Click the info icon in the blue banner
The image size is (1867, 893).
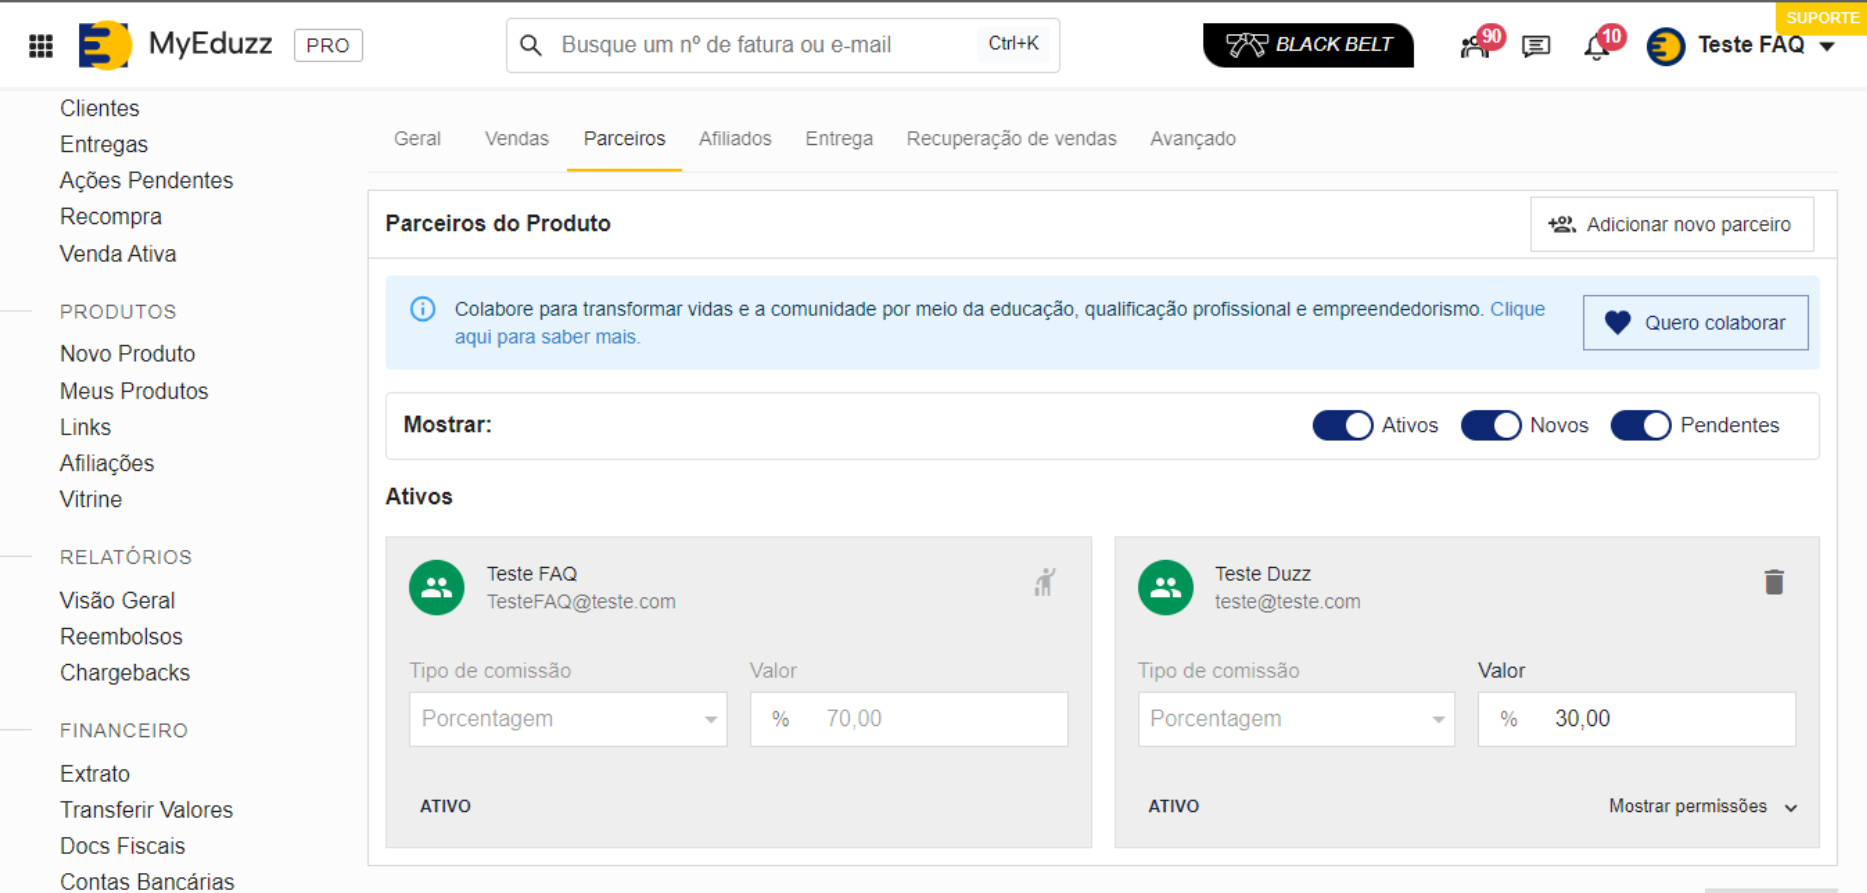tap(423, 309)
